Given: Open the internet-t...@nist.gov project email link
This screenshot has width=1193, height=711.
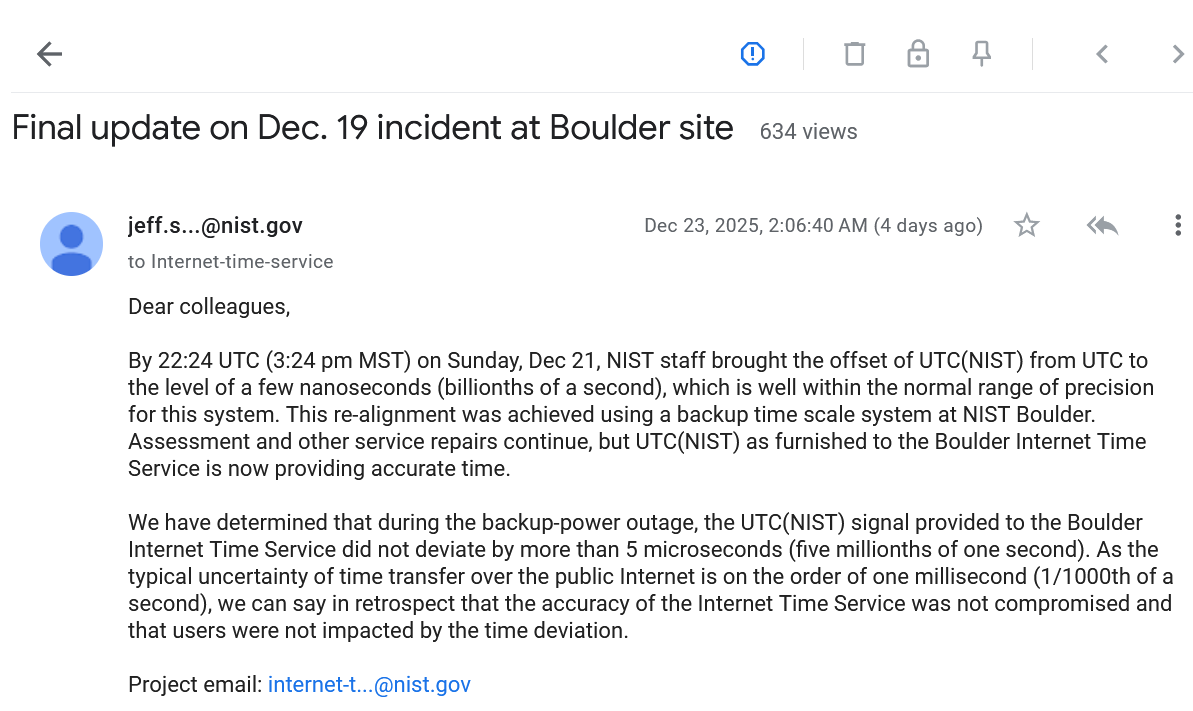Looking at the screenshot, I should point(369,685).
